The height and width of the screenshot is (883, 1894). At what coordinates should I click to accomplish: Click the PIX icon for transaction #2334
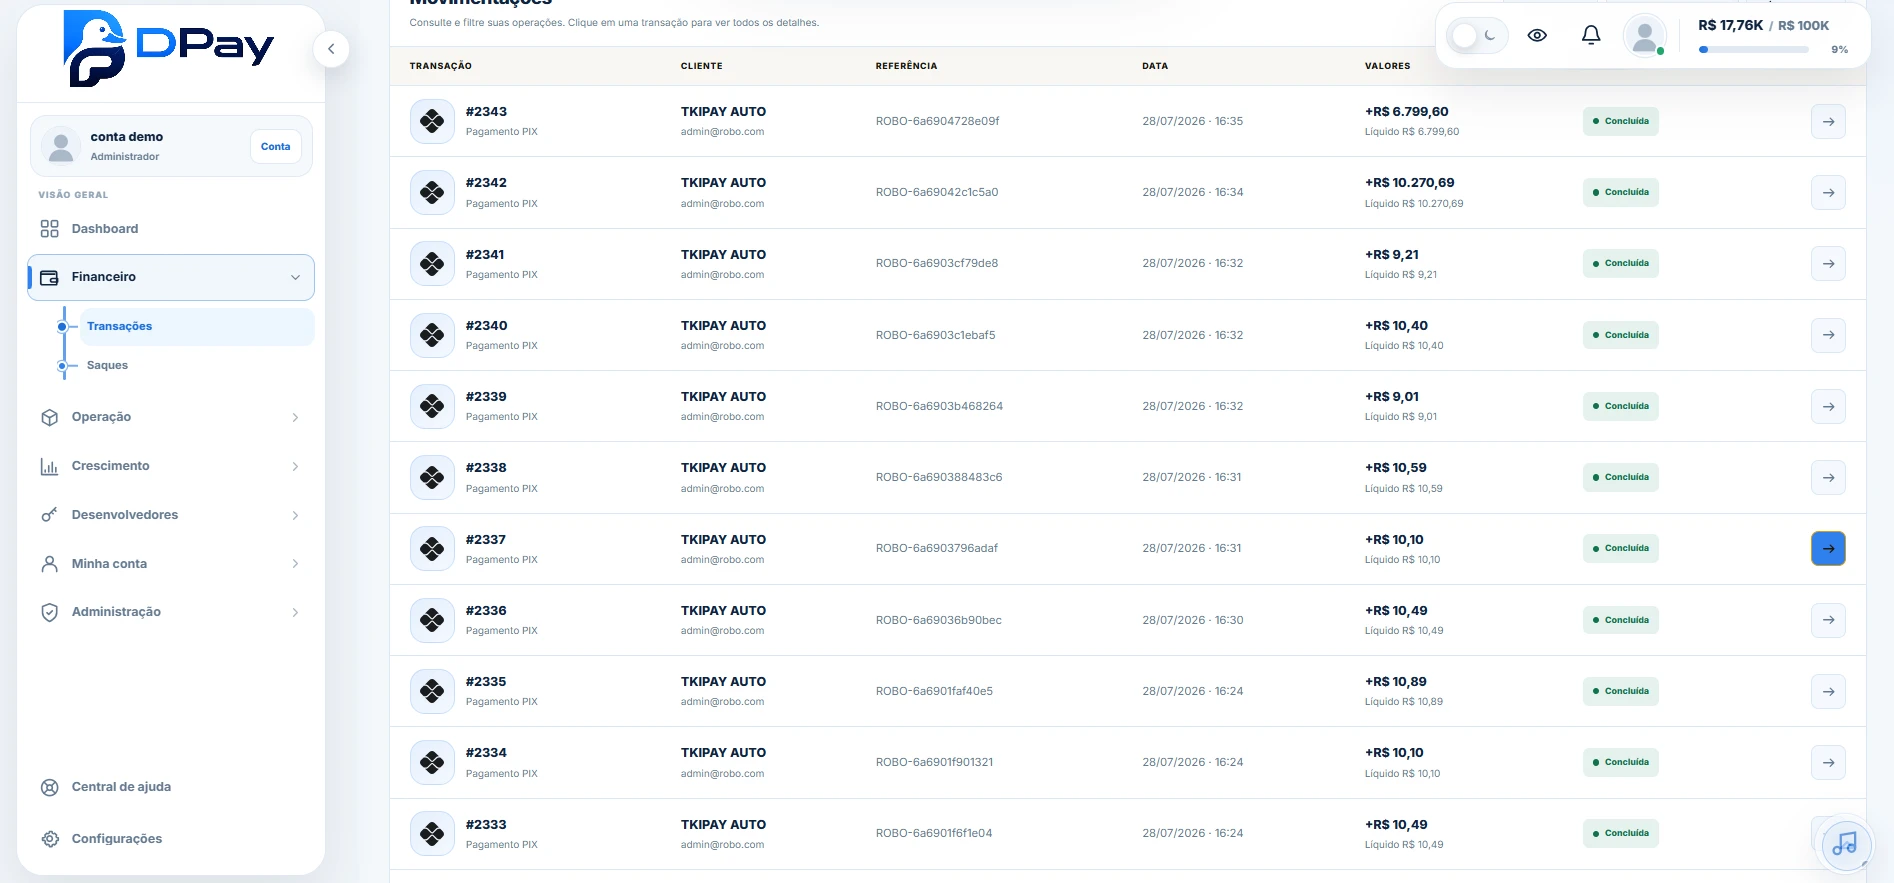432,762
